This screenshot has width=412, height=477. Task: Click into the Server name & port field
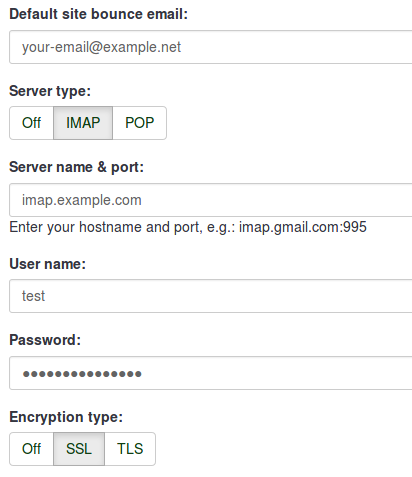coord(211,200)
